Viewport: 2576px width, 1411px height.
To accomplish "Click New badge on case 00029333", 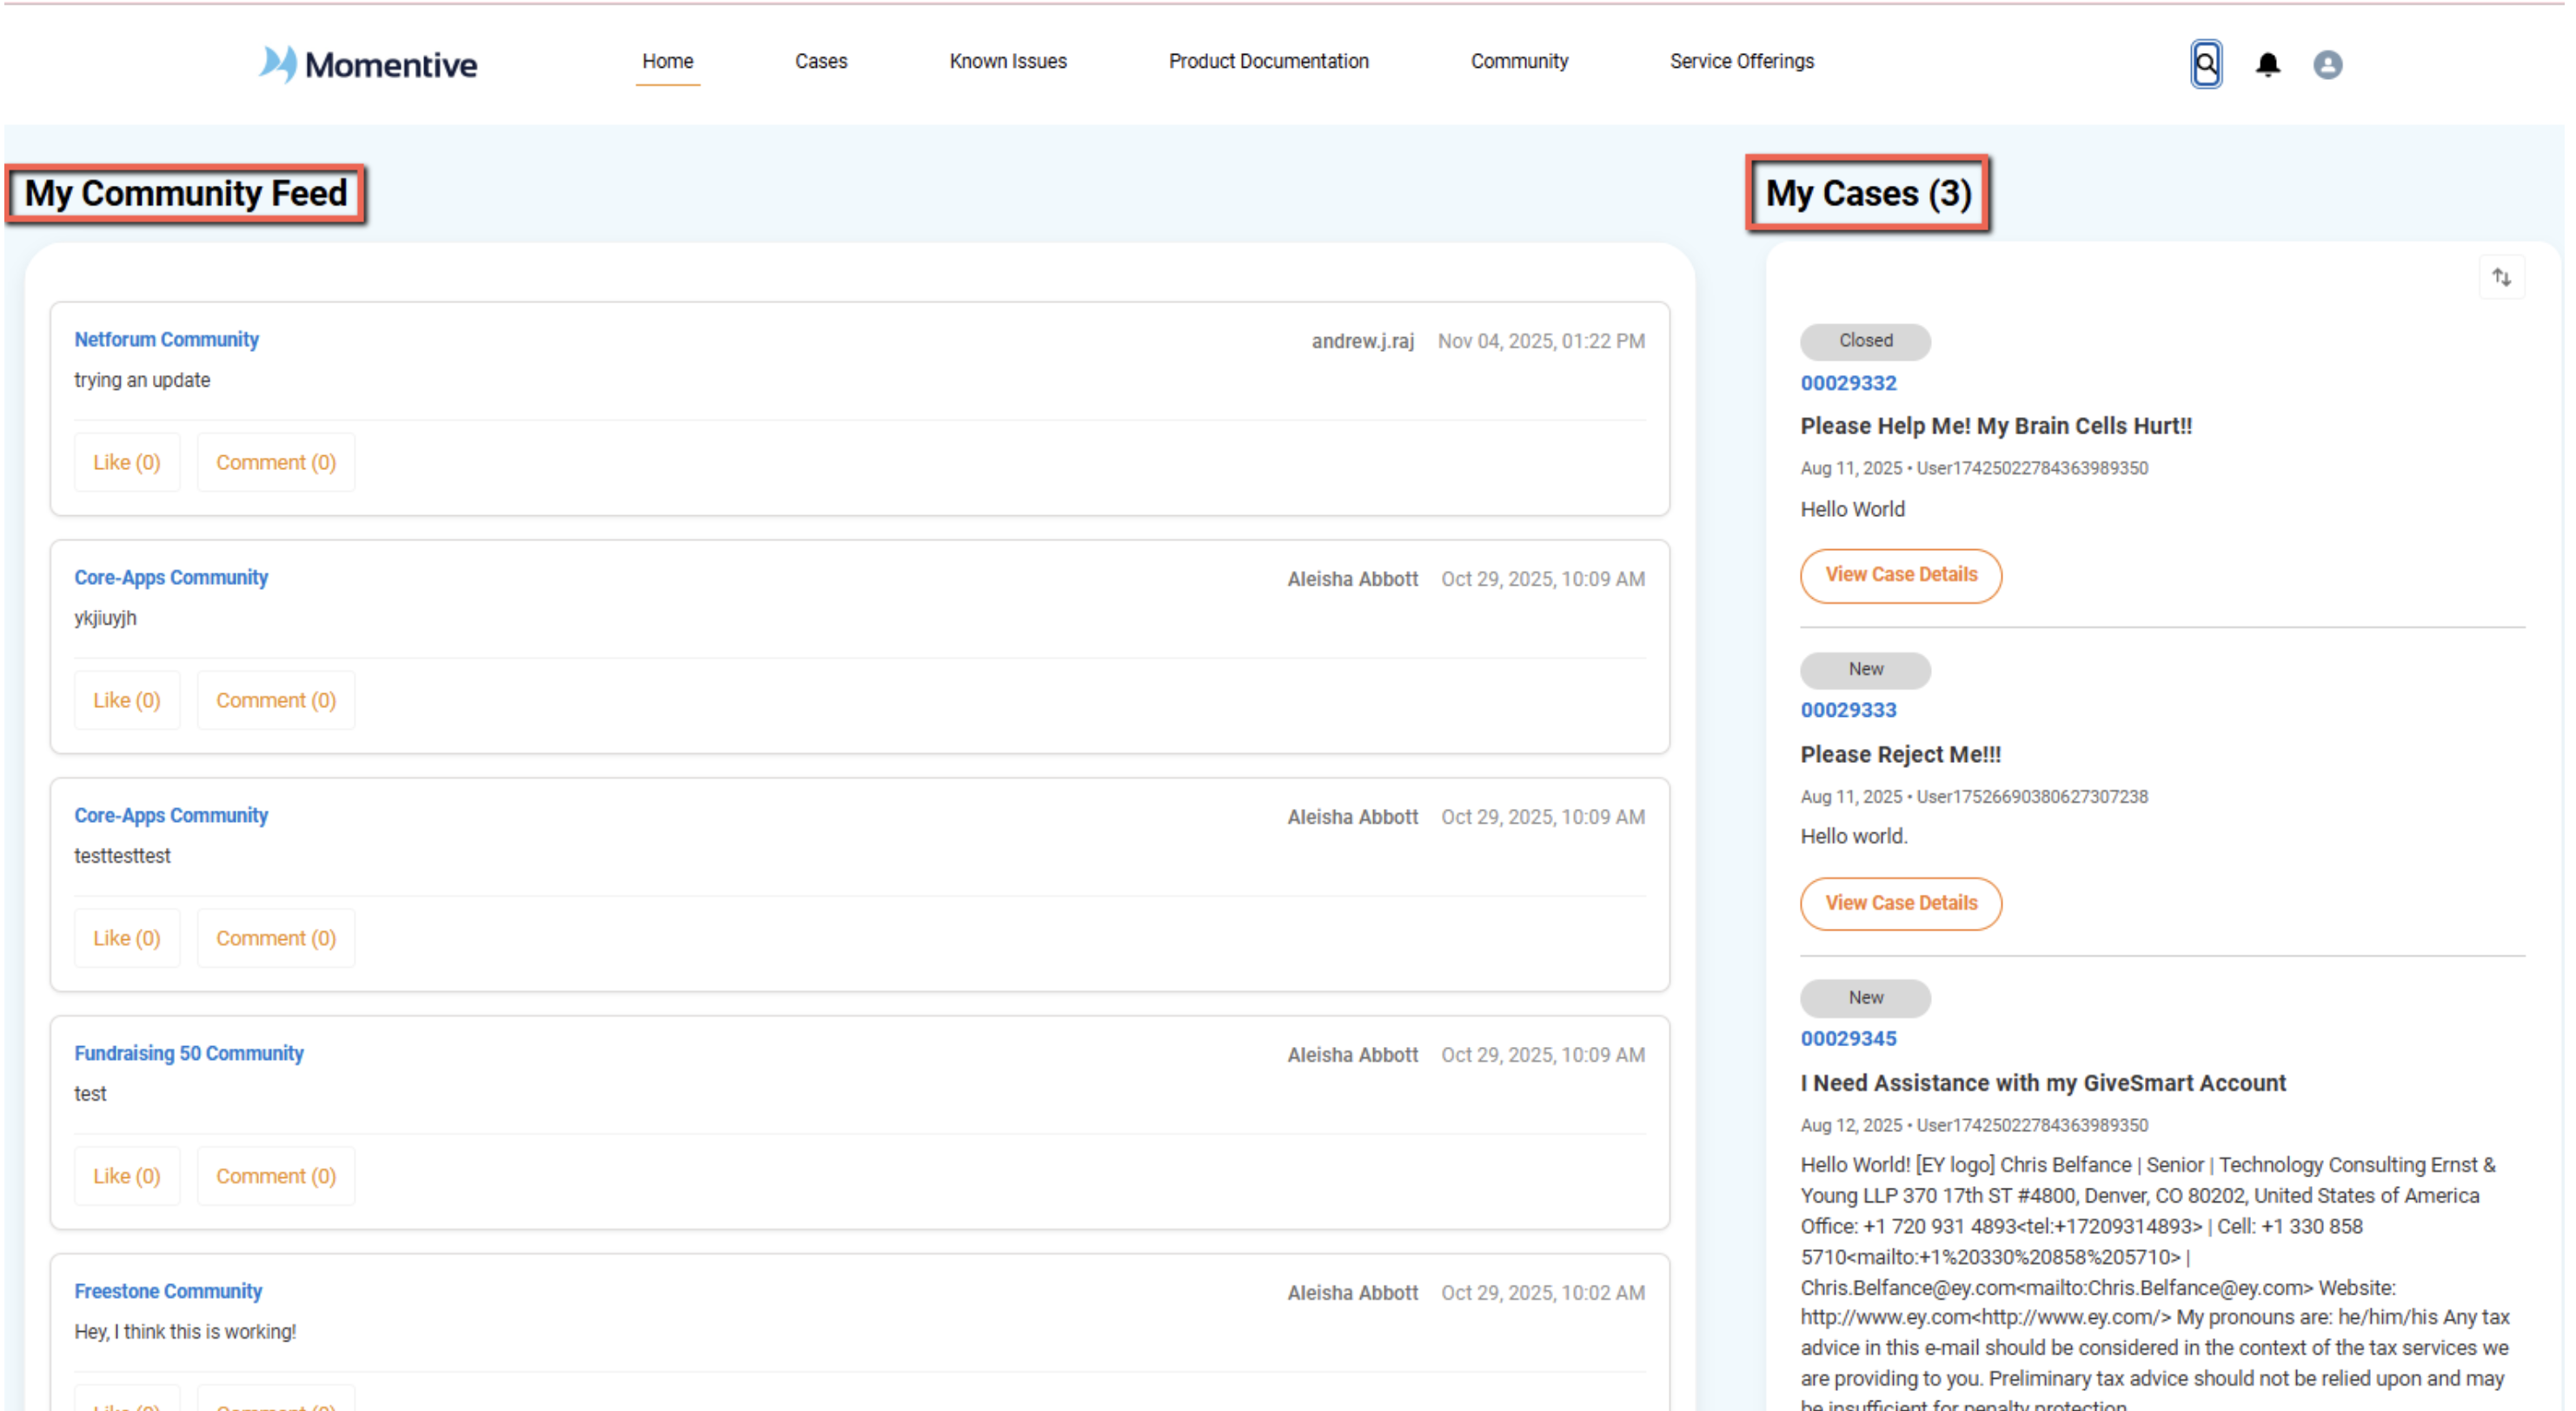I will (1865, 670).
